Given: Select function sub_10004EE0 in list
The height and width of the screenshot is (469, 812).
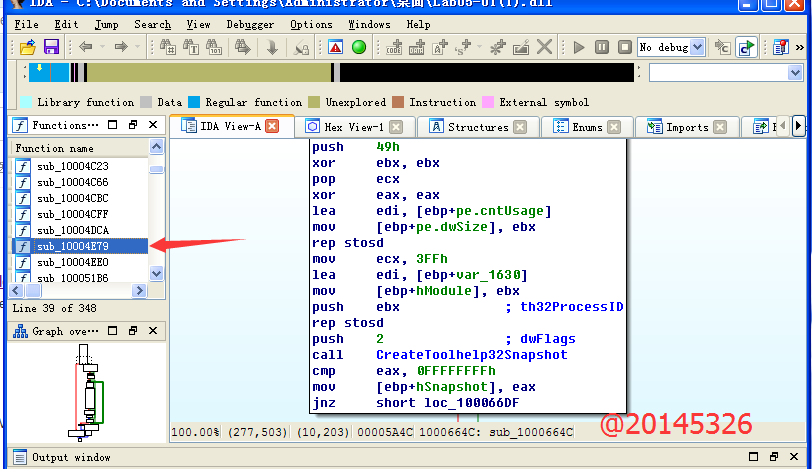Looking at the screenshot, I should point(72,262).
